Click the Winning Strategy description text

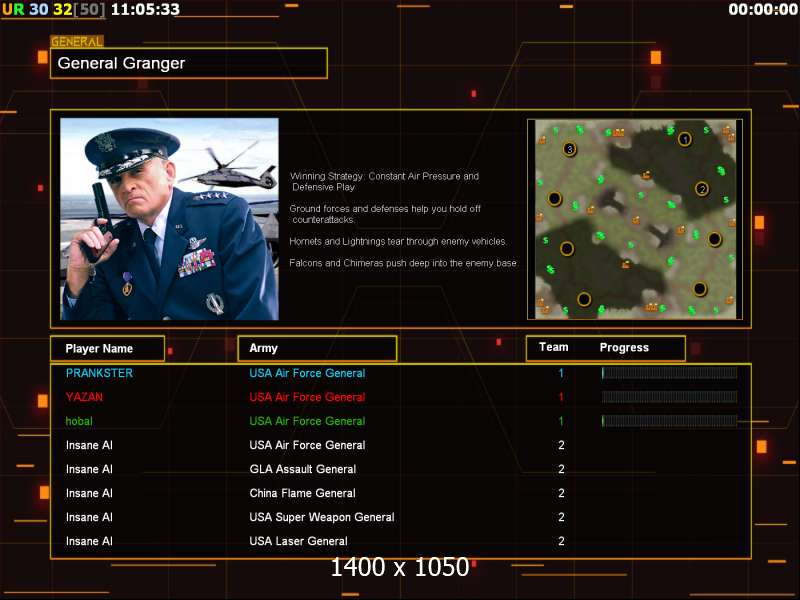pyautogui.click(x=384, y=182)
